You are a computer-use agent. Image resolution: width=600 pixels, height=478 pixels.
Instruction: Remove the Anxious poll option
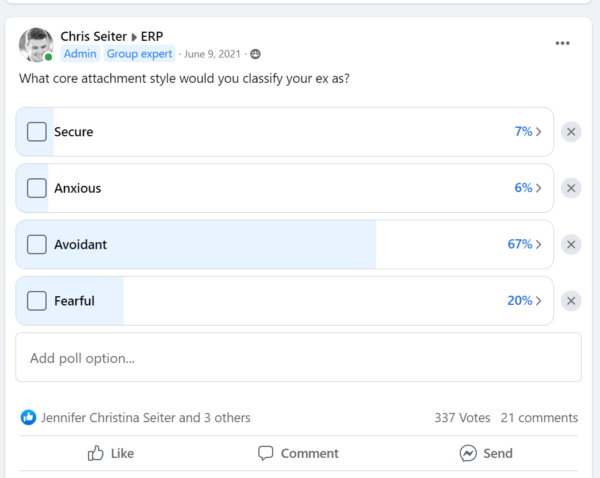[571, 188]
